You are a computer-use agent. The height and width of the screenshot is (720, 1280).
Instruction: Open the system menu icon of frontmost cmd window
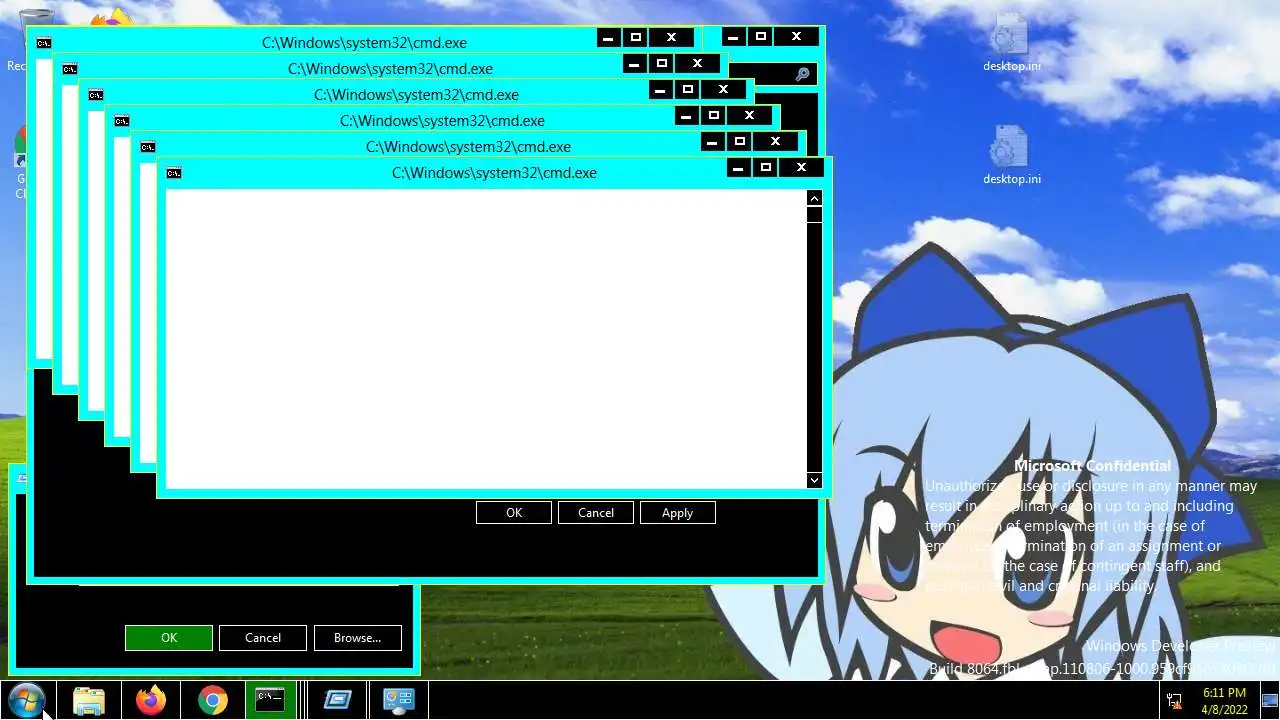click(x=174, y=173)
